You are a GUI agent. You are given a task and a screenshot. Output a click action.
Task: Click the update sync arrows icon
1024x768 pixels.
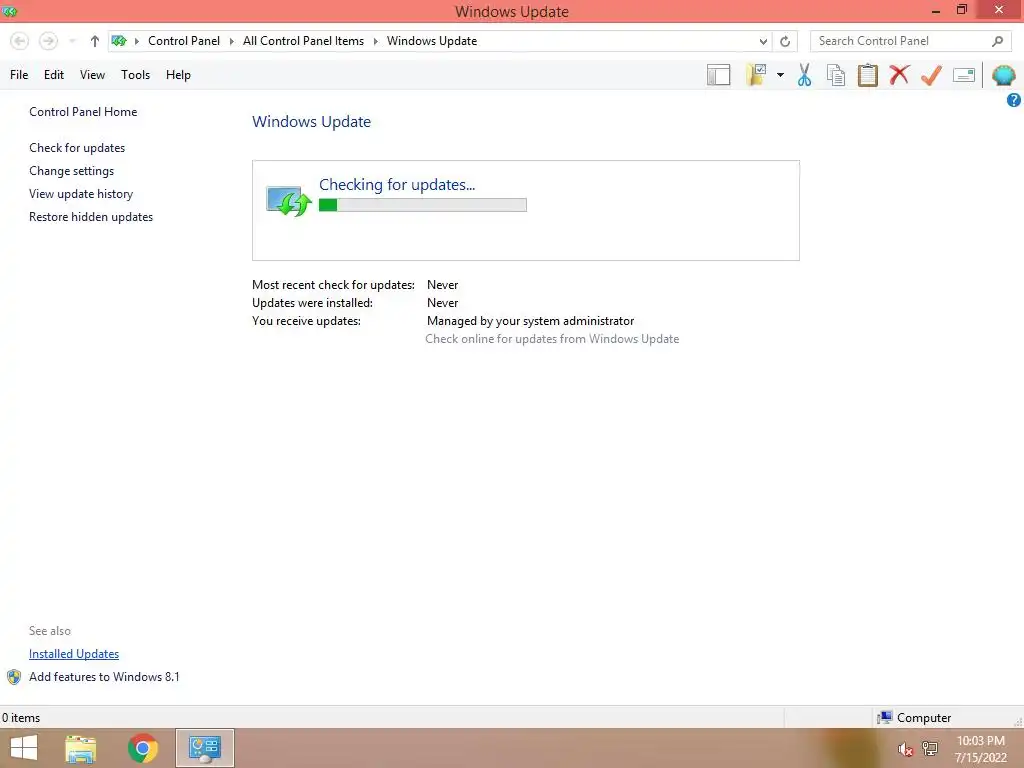click(288, 200)
